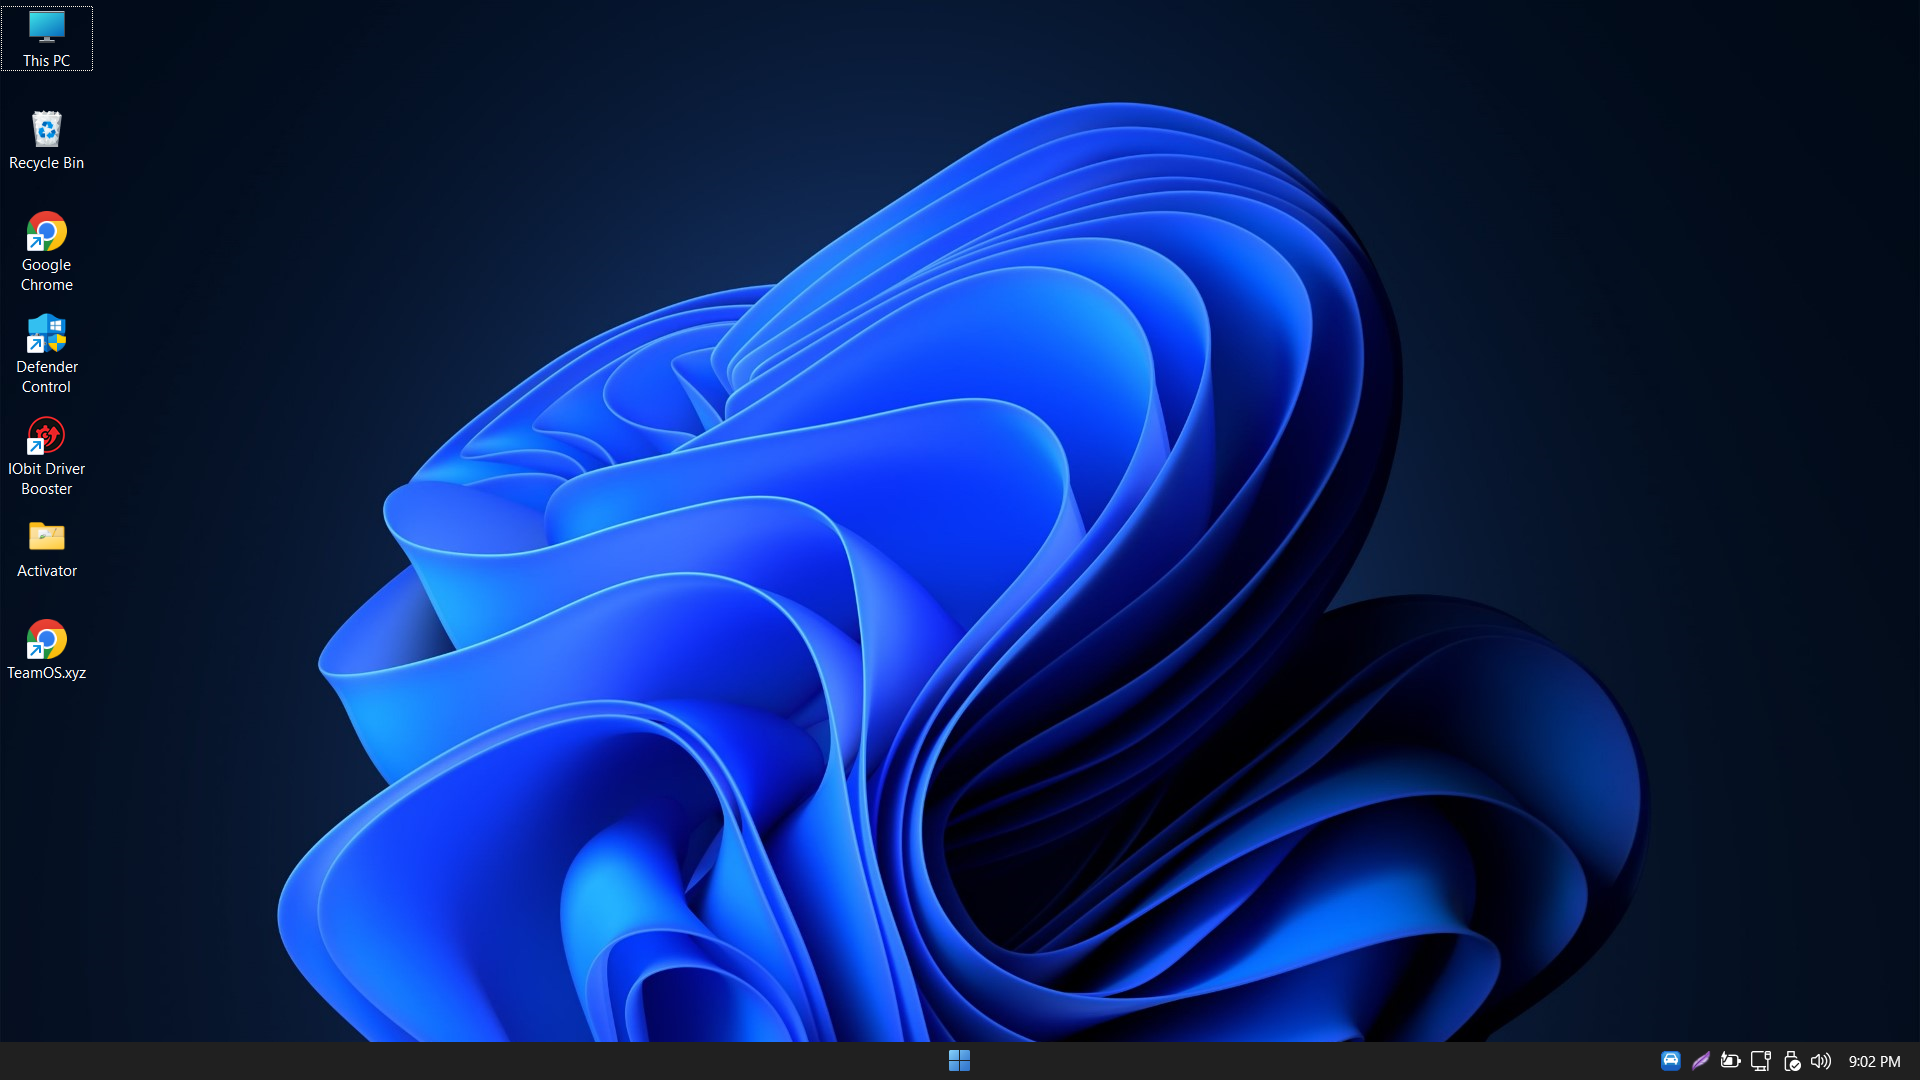
Task: Click the 'IObit Driver Booster' text label
Action: [46, 479]
